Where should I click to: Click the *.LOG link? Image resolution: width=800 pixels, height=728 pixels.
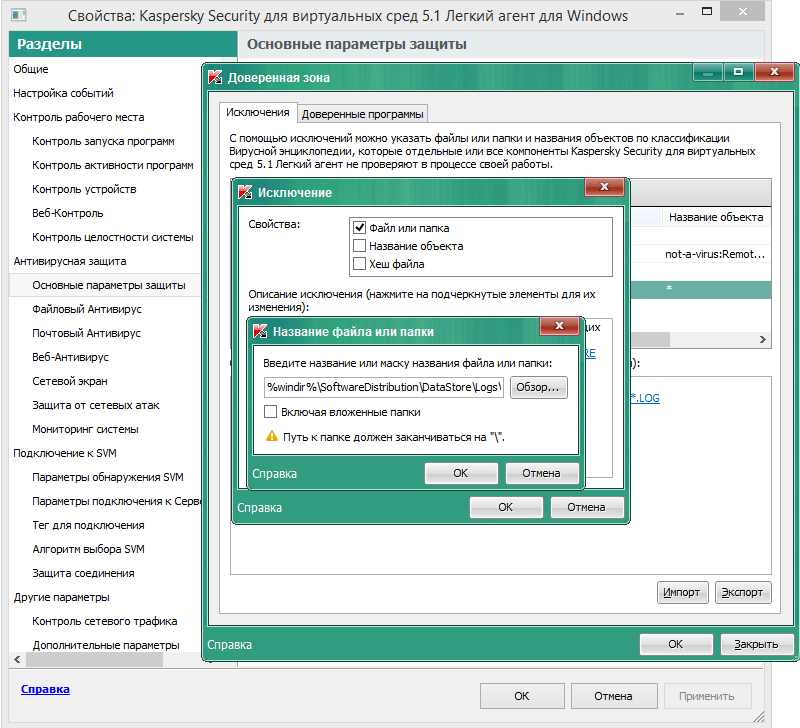(645, 398)
